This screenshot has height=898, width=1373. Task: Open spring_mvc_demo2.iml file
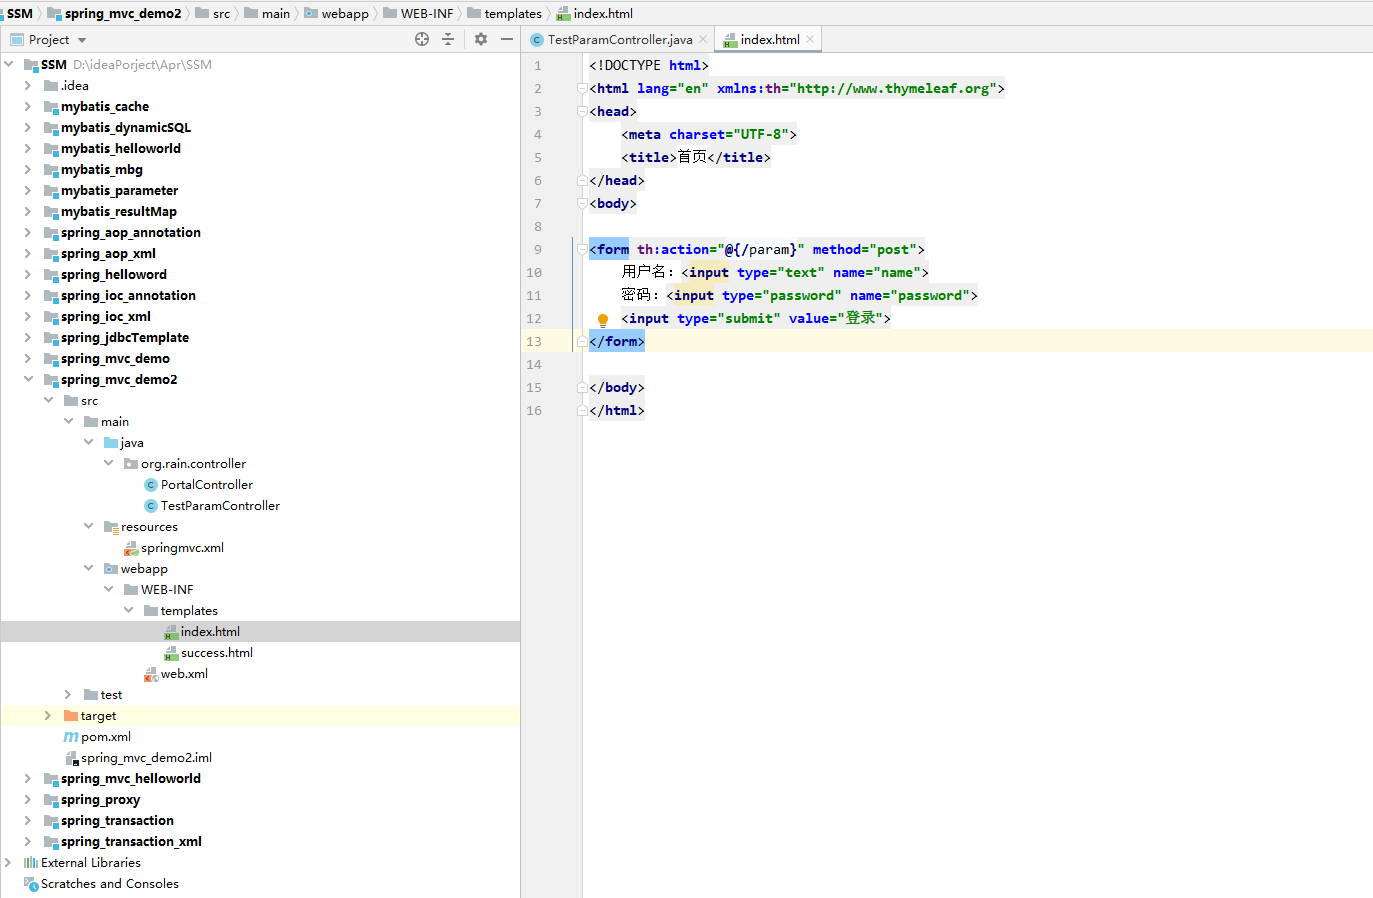coord(146,758)
